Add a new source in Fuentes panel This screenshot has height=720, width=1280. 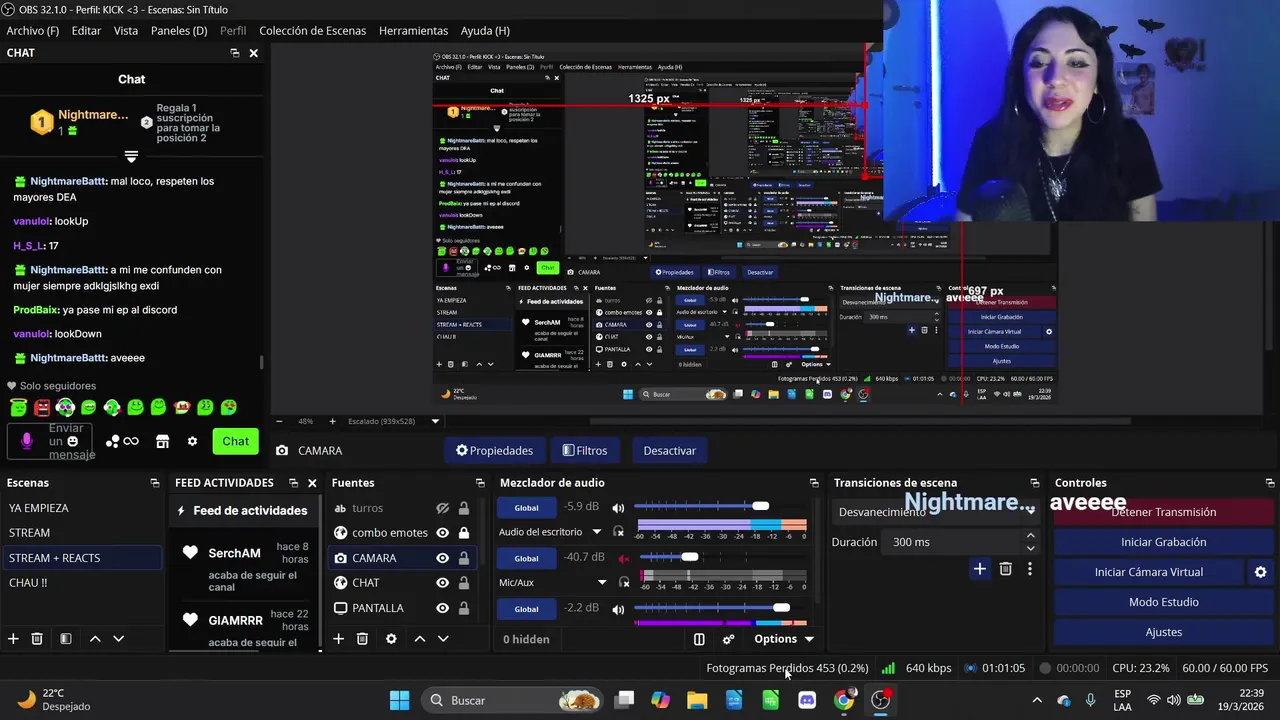[x=338, y=639]
